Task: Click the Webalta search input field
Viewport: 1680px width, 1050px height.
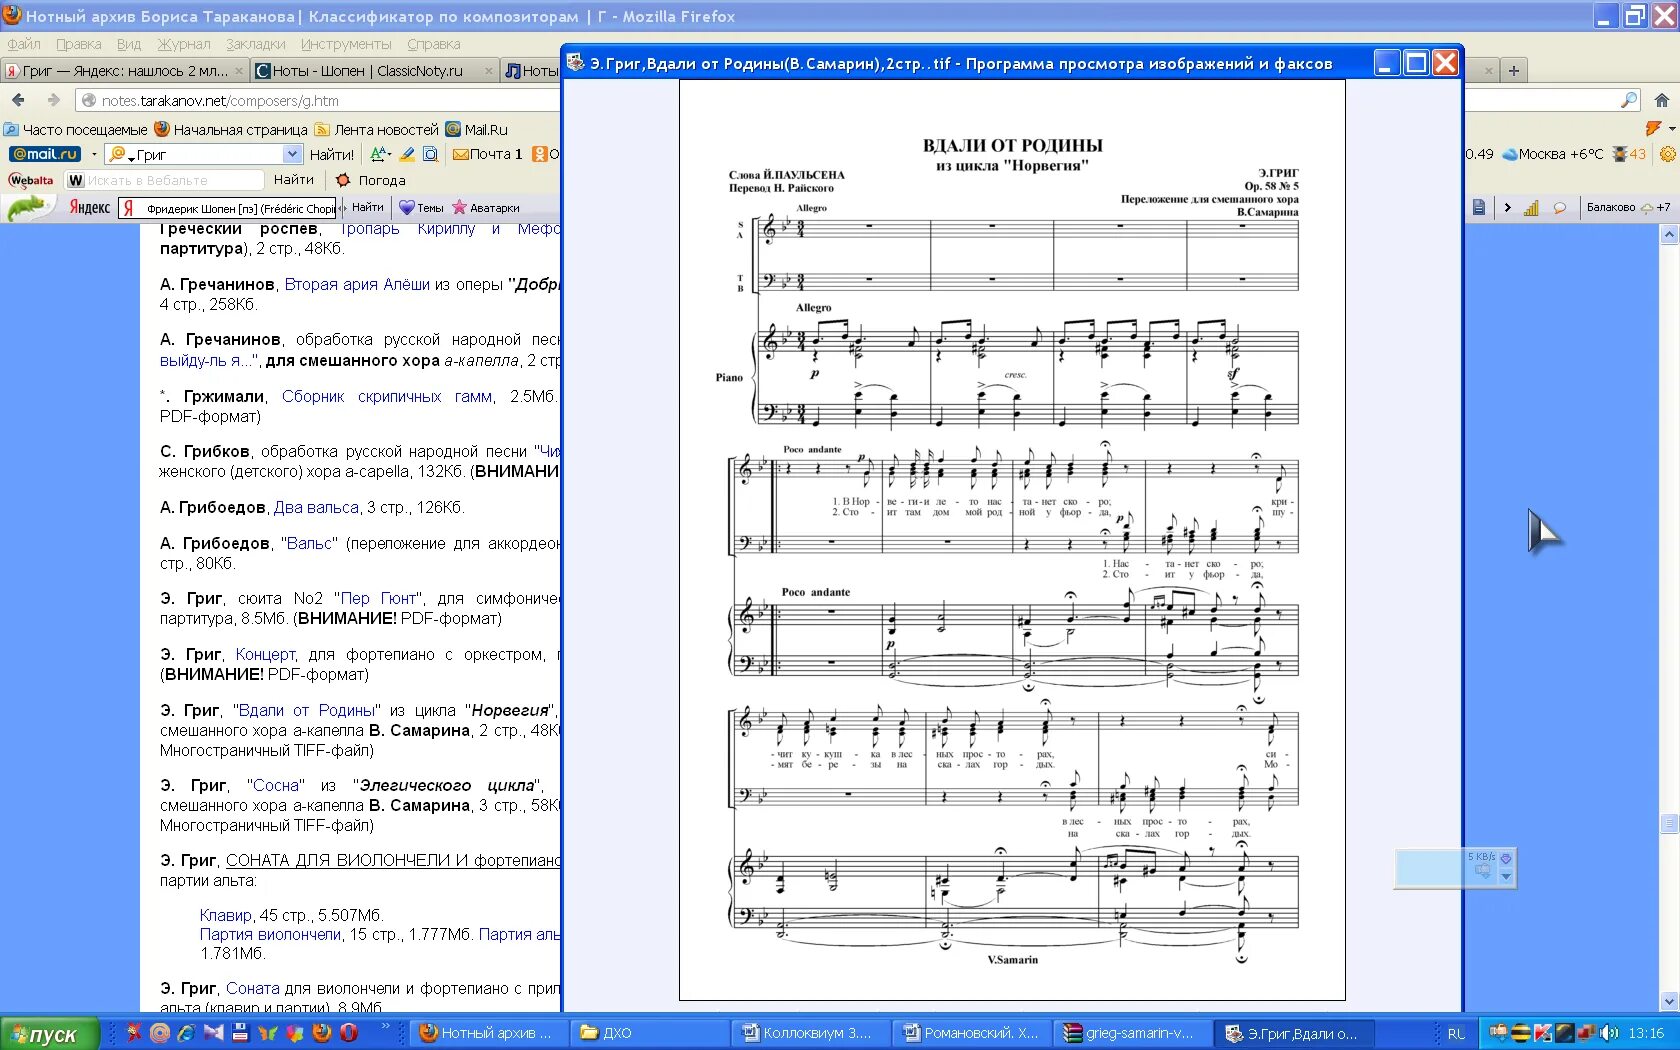Action: pyautogui.click(x=165, y=180)
